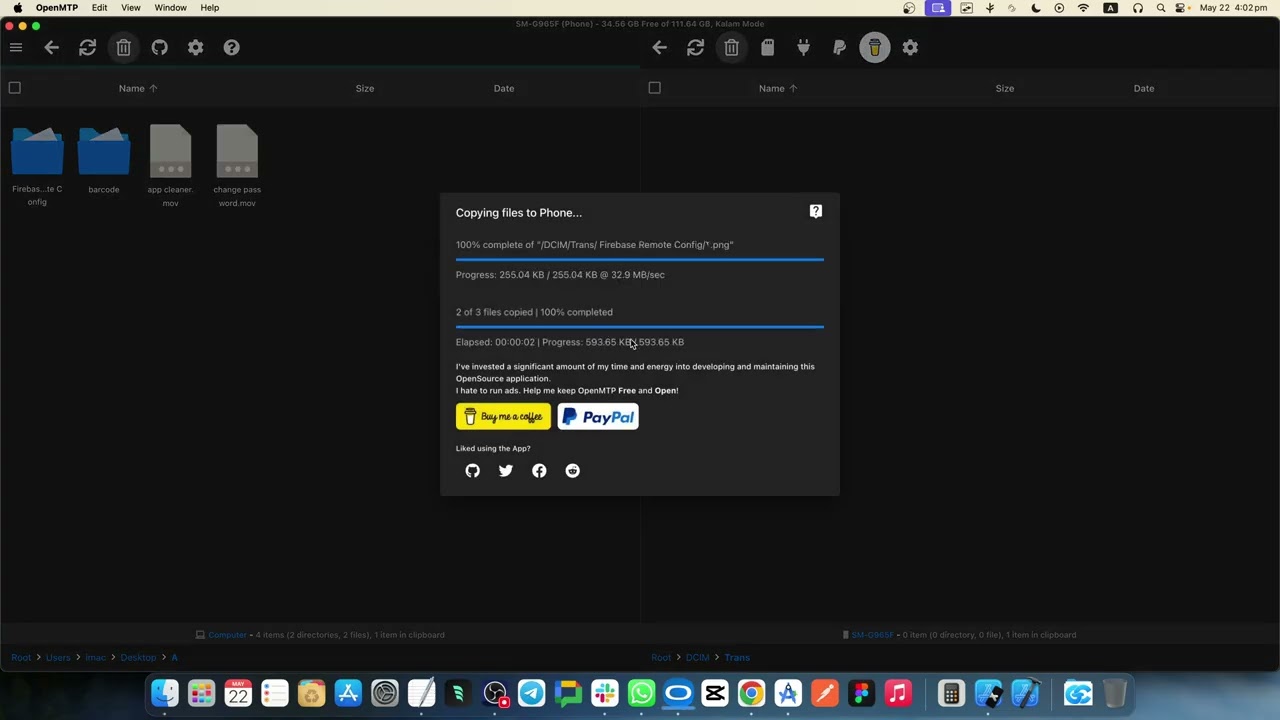Screen dimensions: 1280x720
Task: Click the plug MTP connection icon
Action: (803, 47)
